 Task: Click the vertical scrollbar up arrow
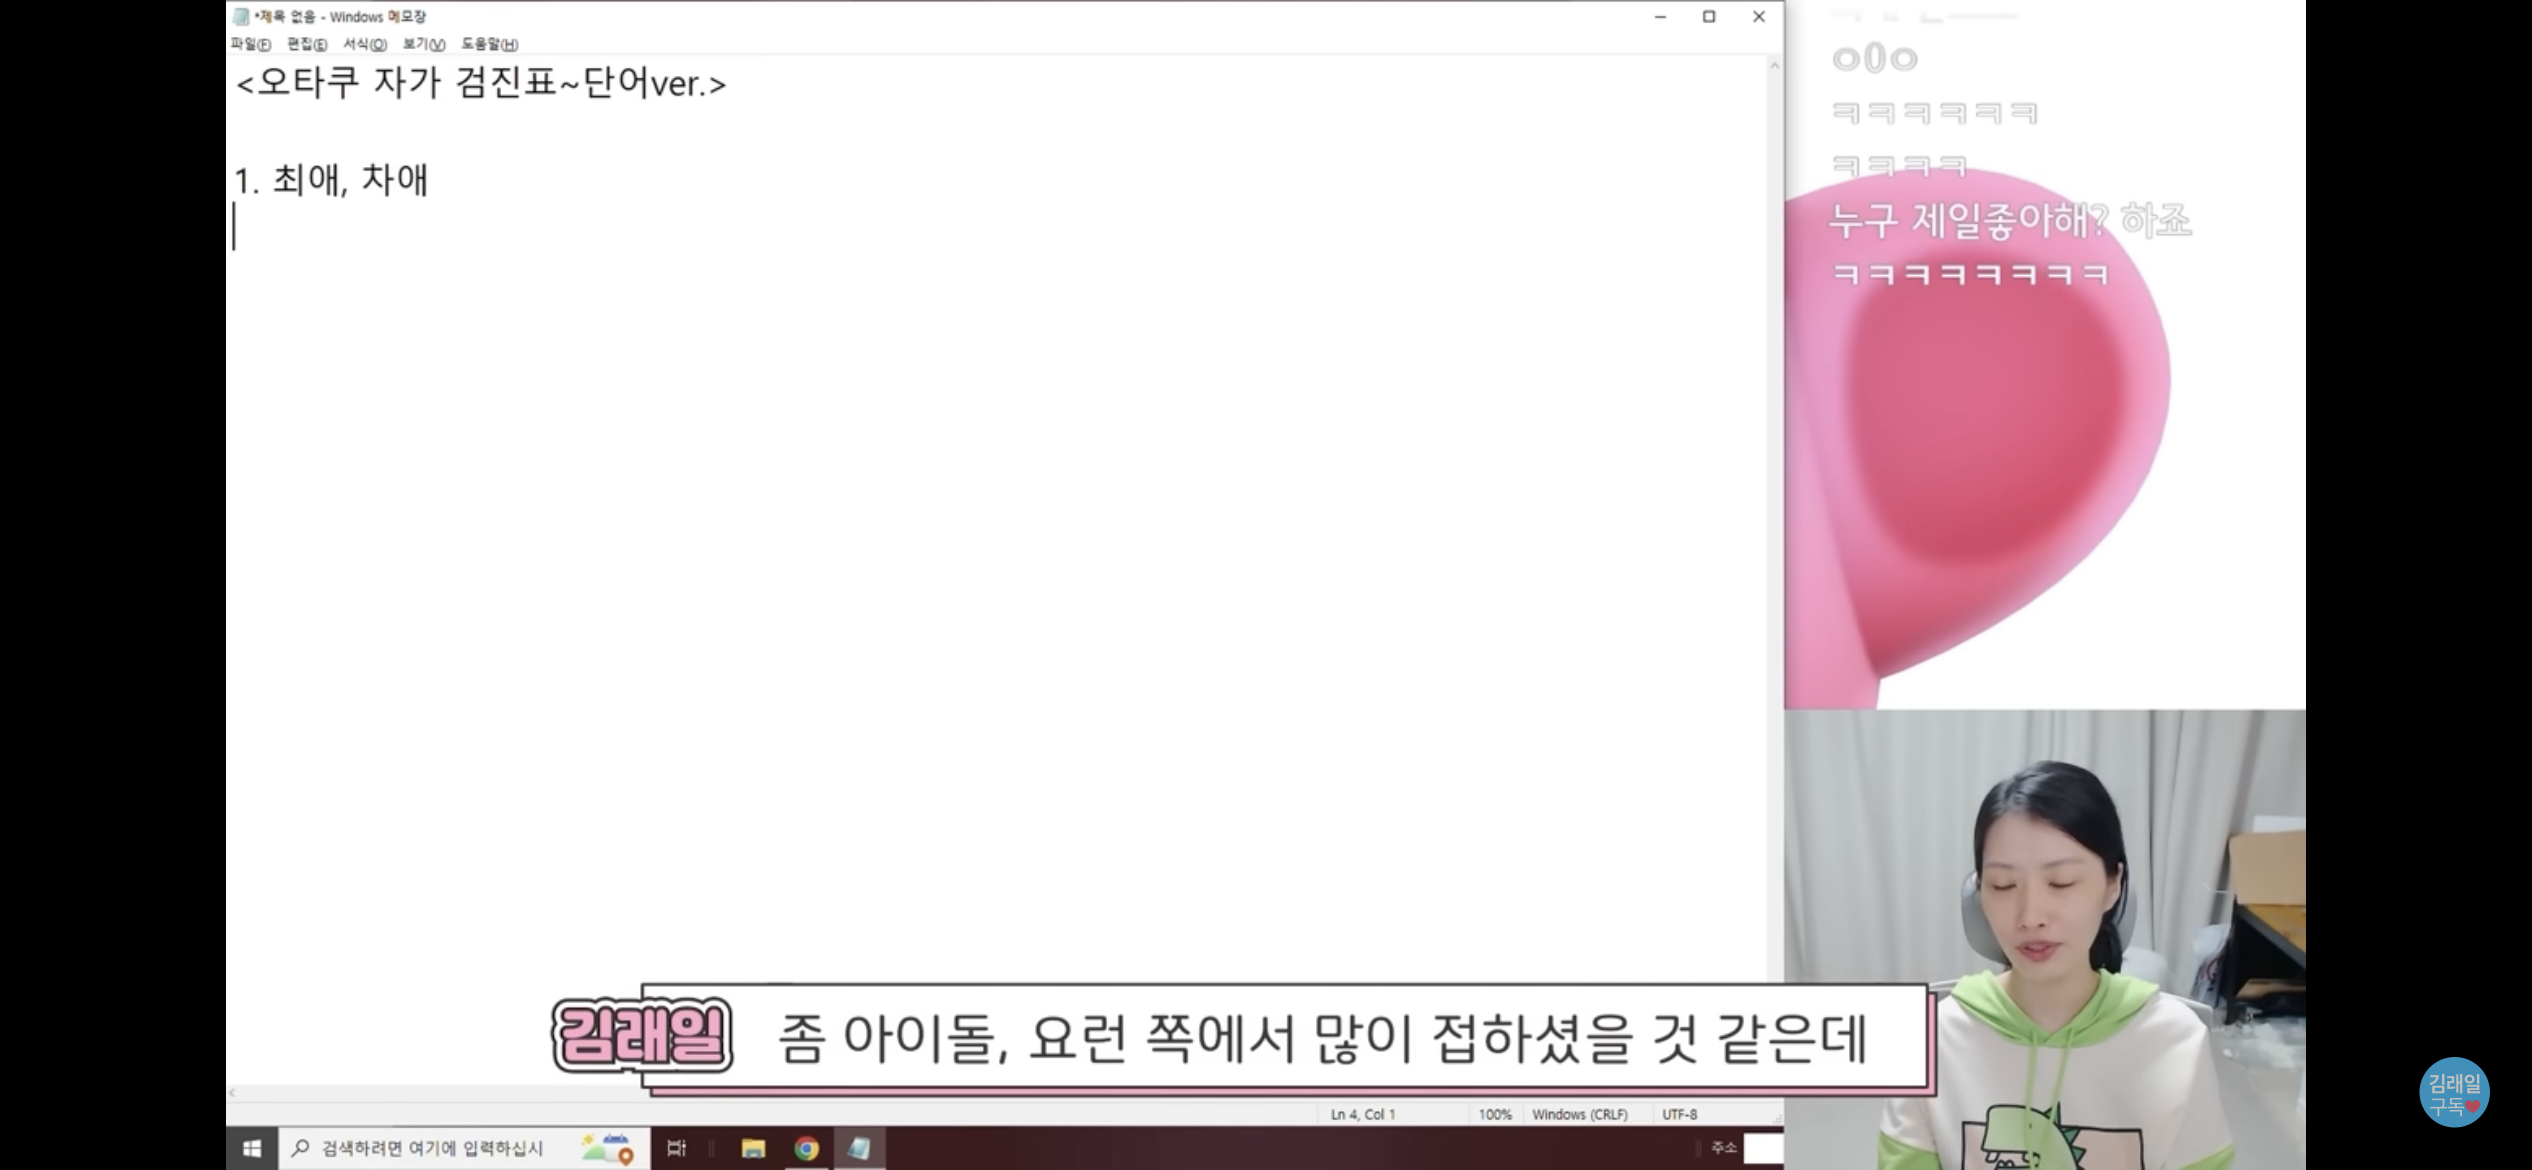point(1775,66)
